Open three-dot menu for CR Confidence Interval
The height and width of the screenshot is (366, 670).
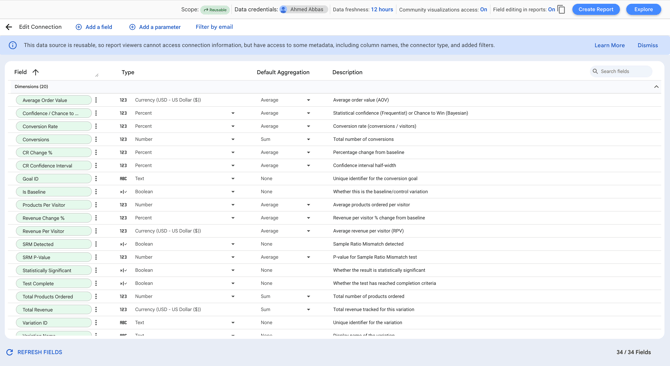point(96,166)
